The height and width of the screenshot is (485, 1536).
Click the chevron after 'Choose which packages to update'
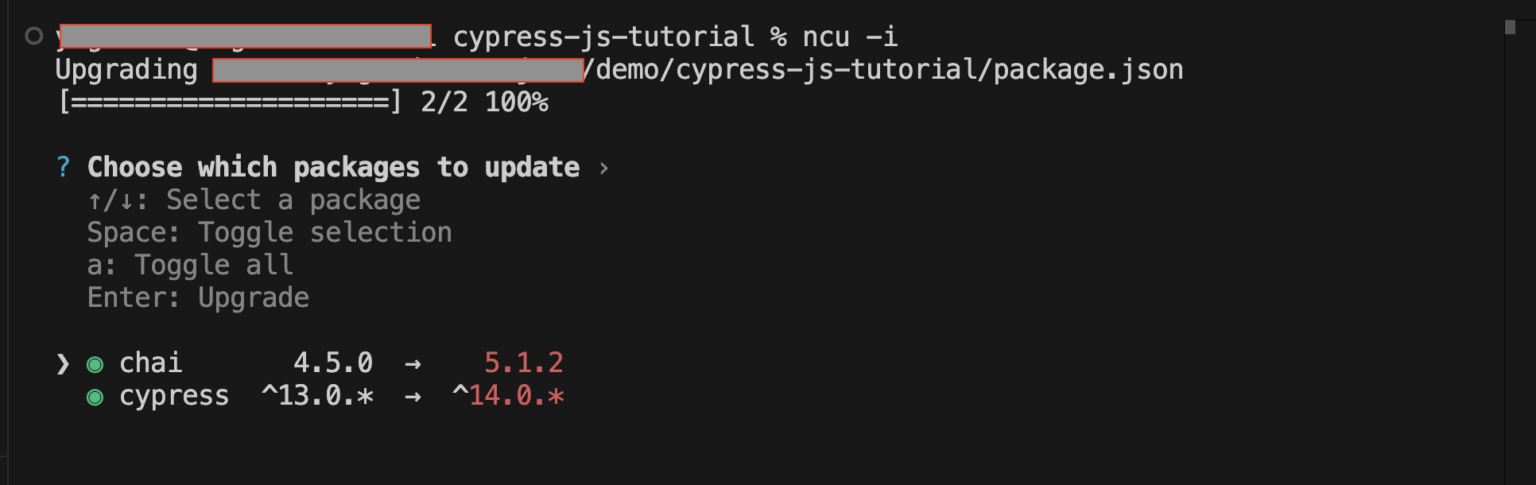click(603, 167)
